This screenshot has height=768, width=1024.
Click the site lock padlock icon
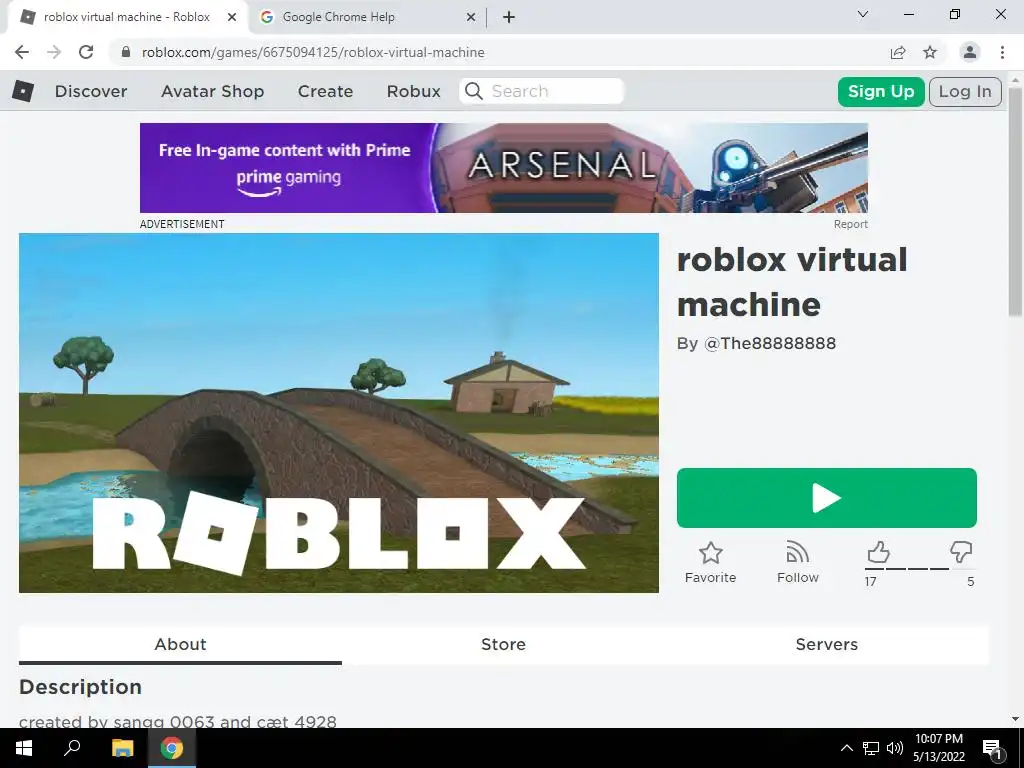pos(126,52)
